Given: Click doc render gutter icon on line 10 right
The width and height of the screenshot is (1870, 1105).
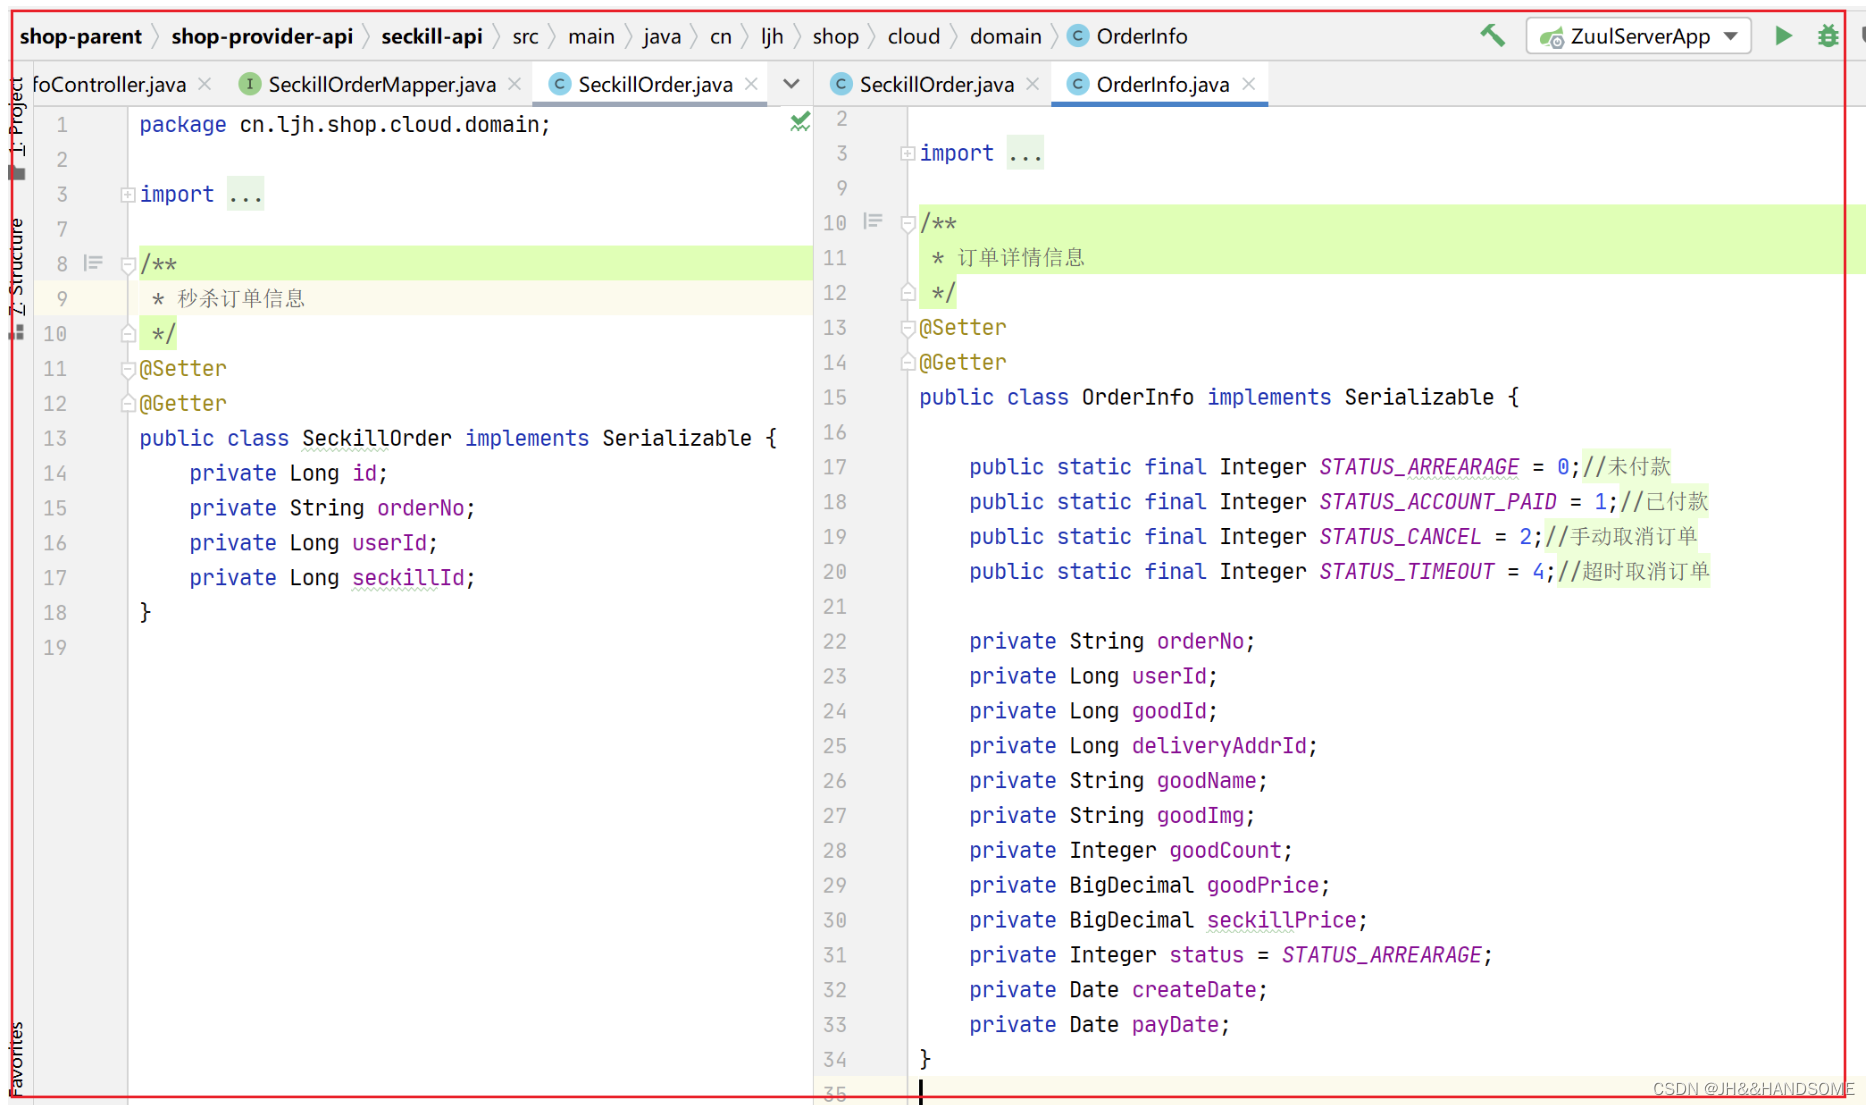Looking at the screenshot, I should [x=873, y=221].
